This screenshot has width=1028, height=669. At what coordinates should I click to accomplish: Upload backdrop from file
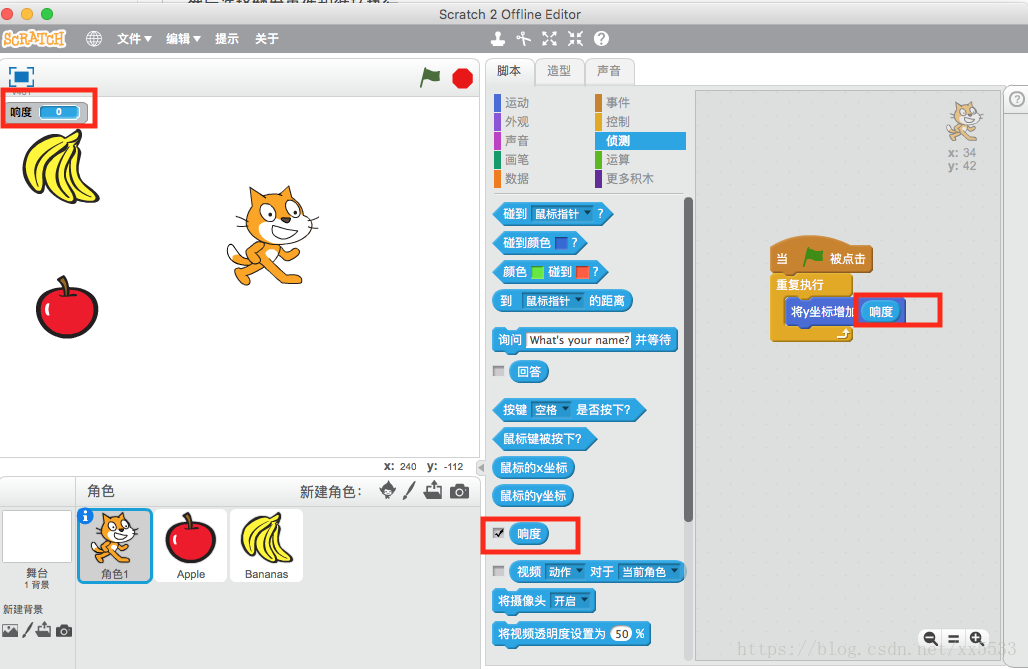click(43, 630)
